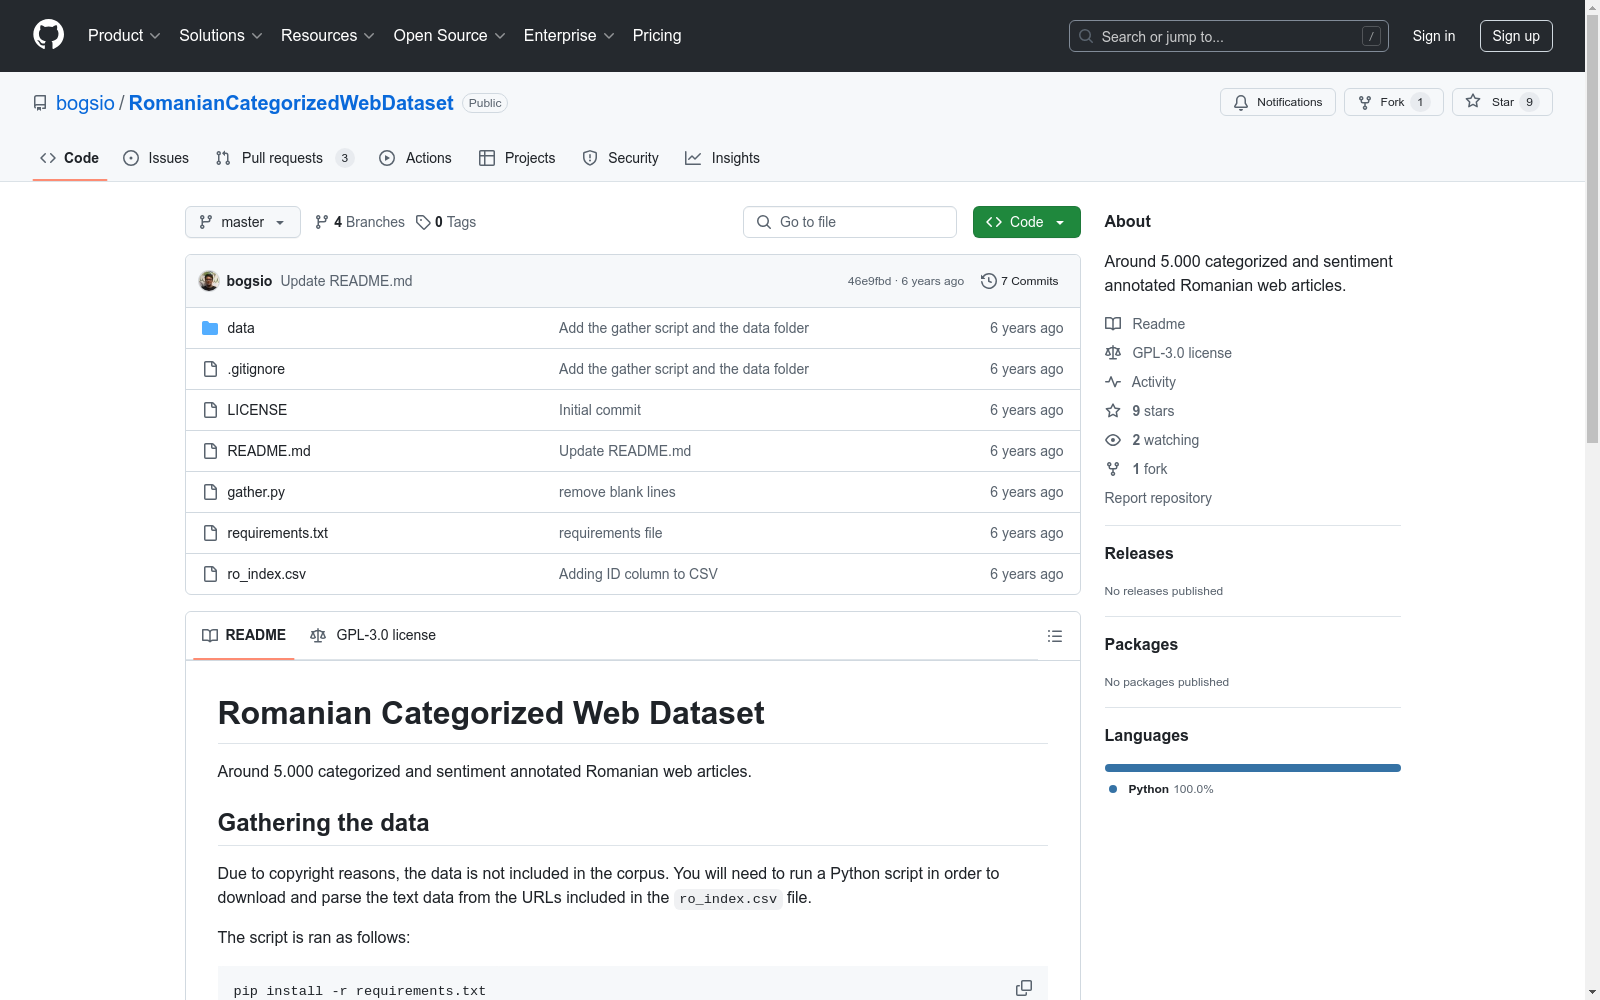Click the star icon beside 9 stars
The height and width of the screenshot is (1000, 1600).
[1113, 411]
